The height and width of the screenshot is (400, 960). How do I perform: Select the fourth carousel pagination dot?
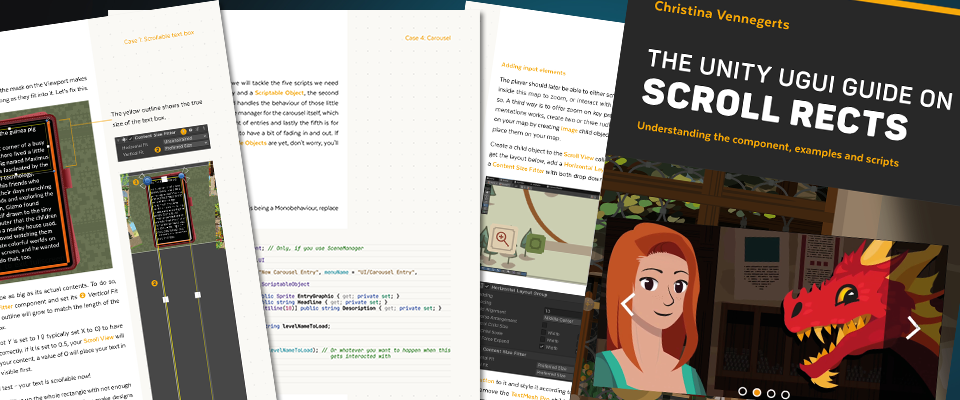pos(785,394)
